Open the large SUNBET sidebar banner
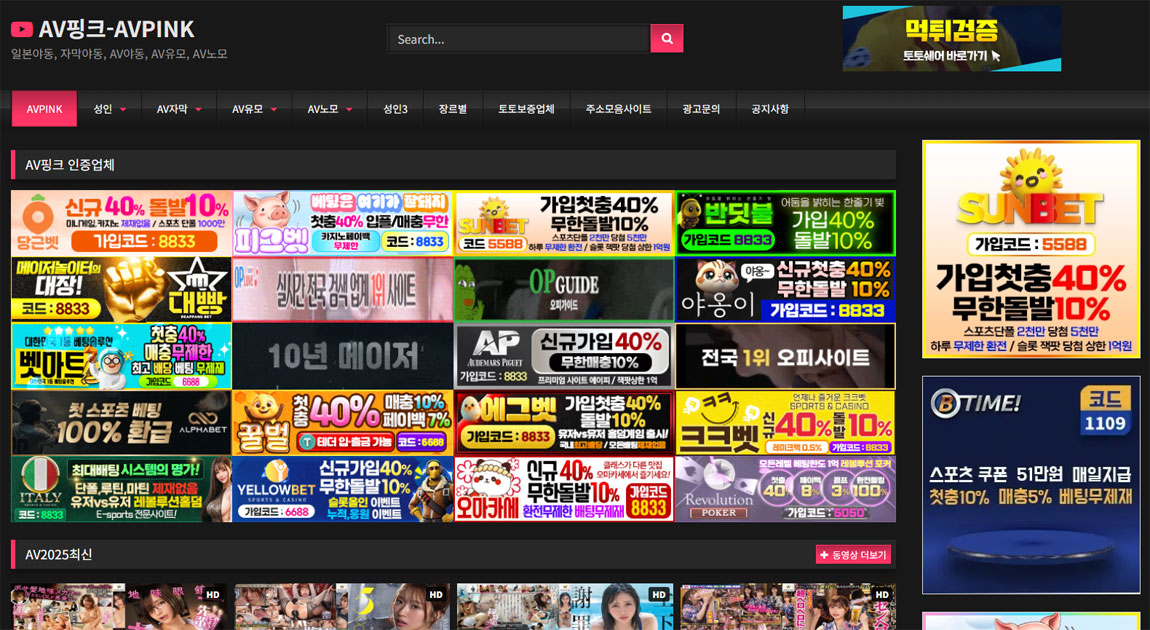 1031,249
